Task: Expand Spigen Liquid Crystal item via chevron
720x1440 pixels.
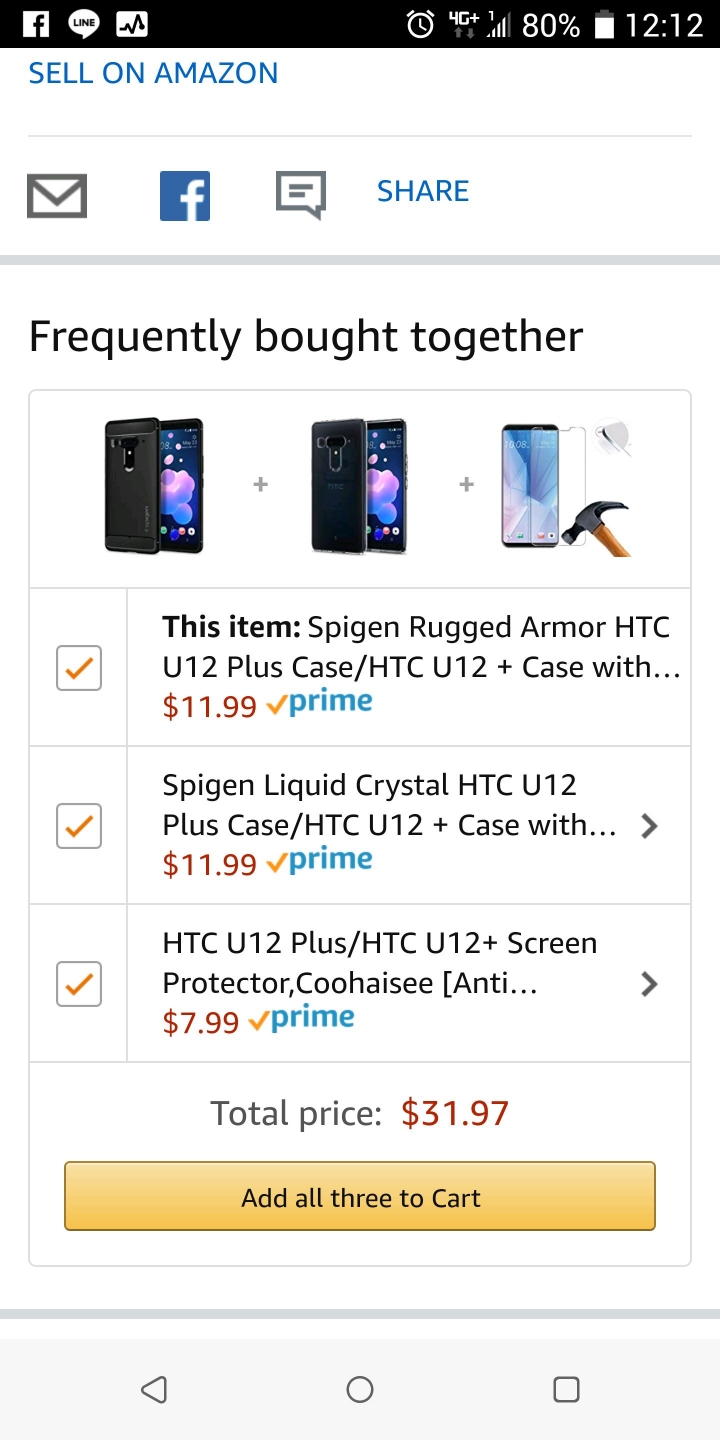Action: [x=649, y=826]
